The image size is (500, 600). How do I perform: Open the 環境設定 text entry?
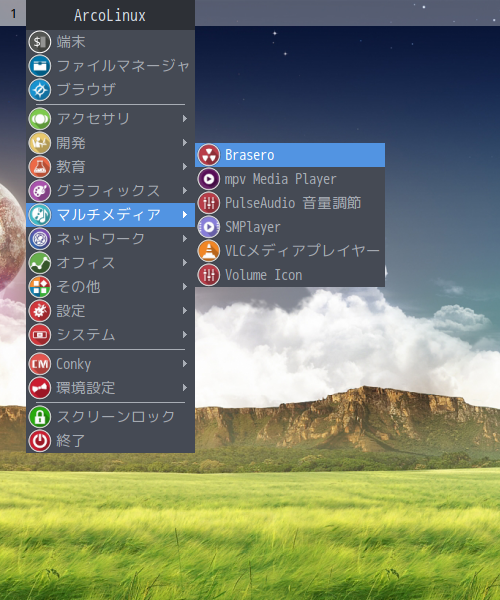click(85, 388)
